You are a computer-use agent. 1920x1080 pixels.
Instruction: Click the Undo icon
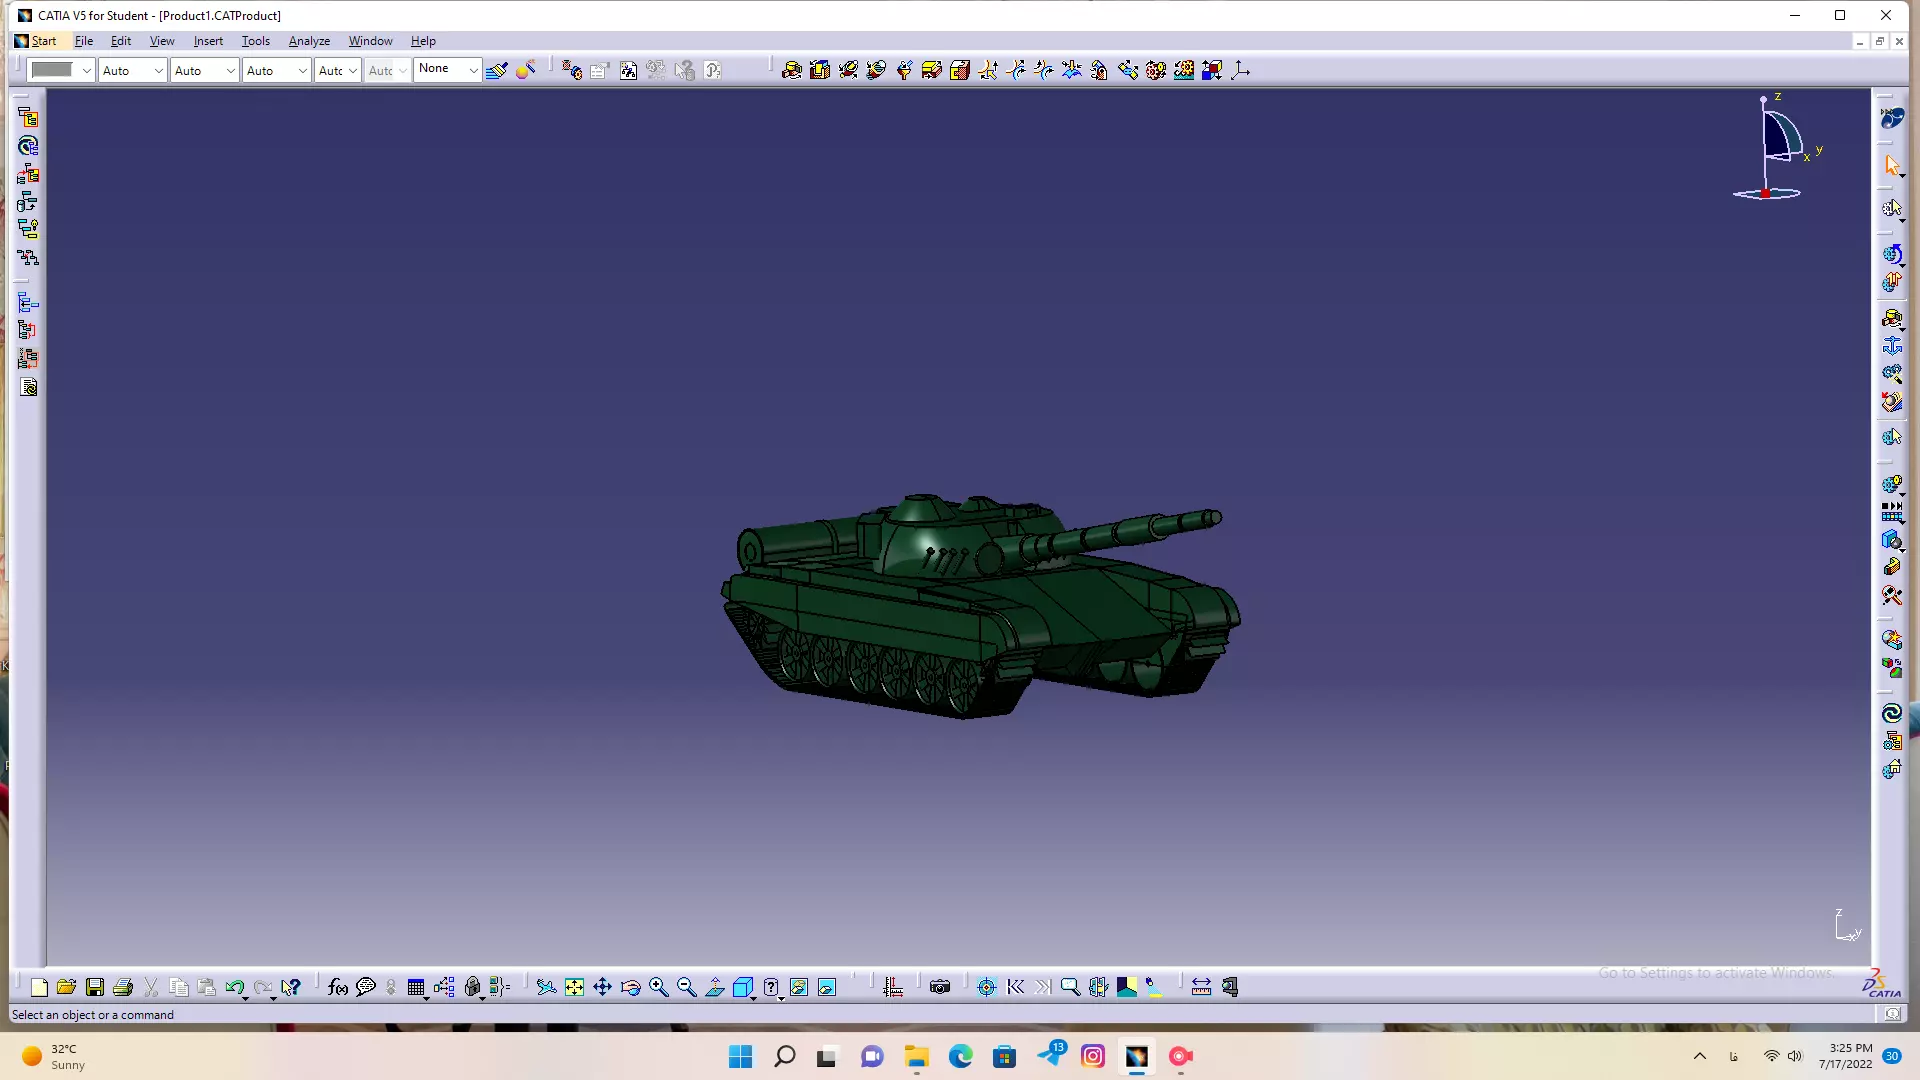pyautogui.click(x=234, y=987)
